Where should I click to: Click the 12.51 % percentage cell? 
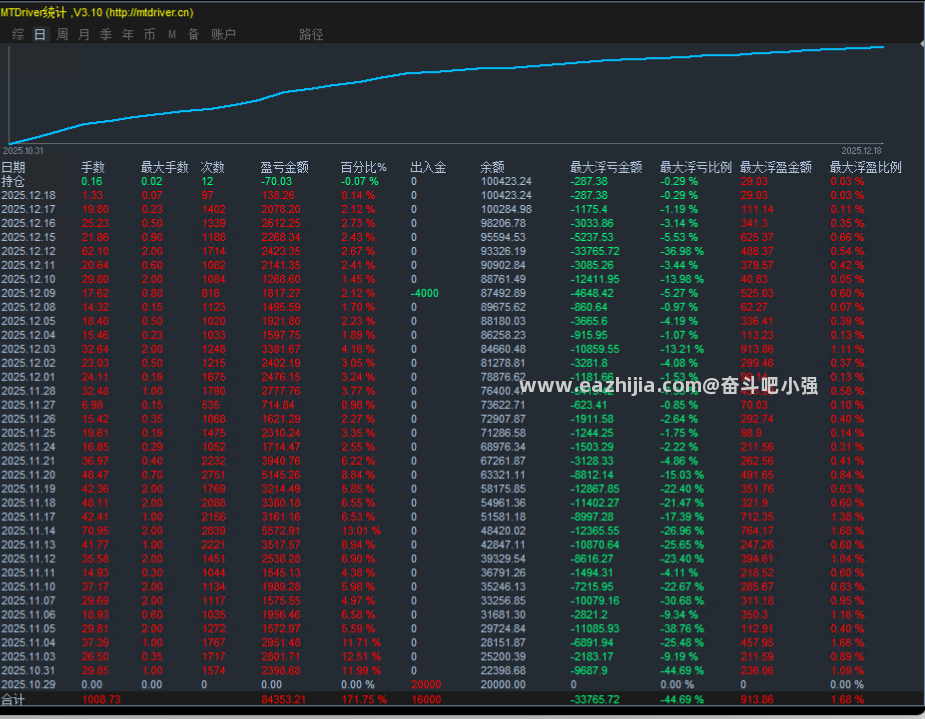[361, 656]
